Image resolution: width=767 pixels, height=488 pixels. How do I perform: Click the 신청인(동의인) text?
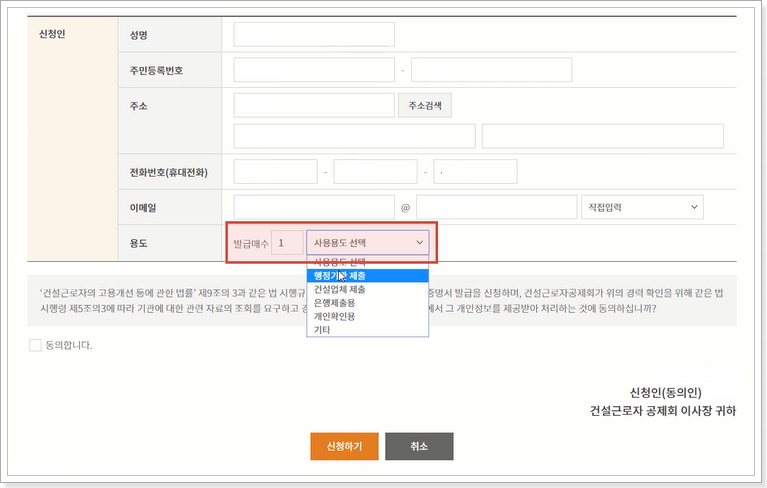(x=665, y=393)
